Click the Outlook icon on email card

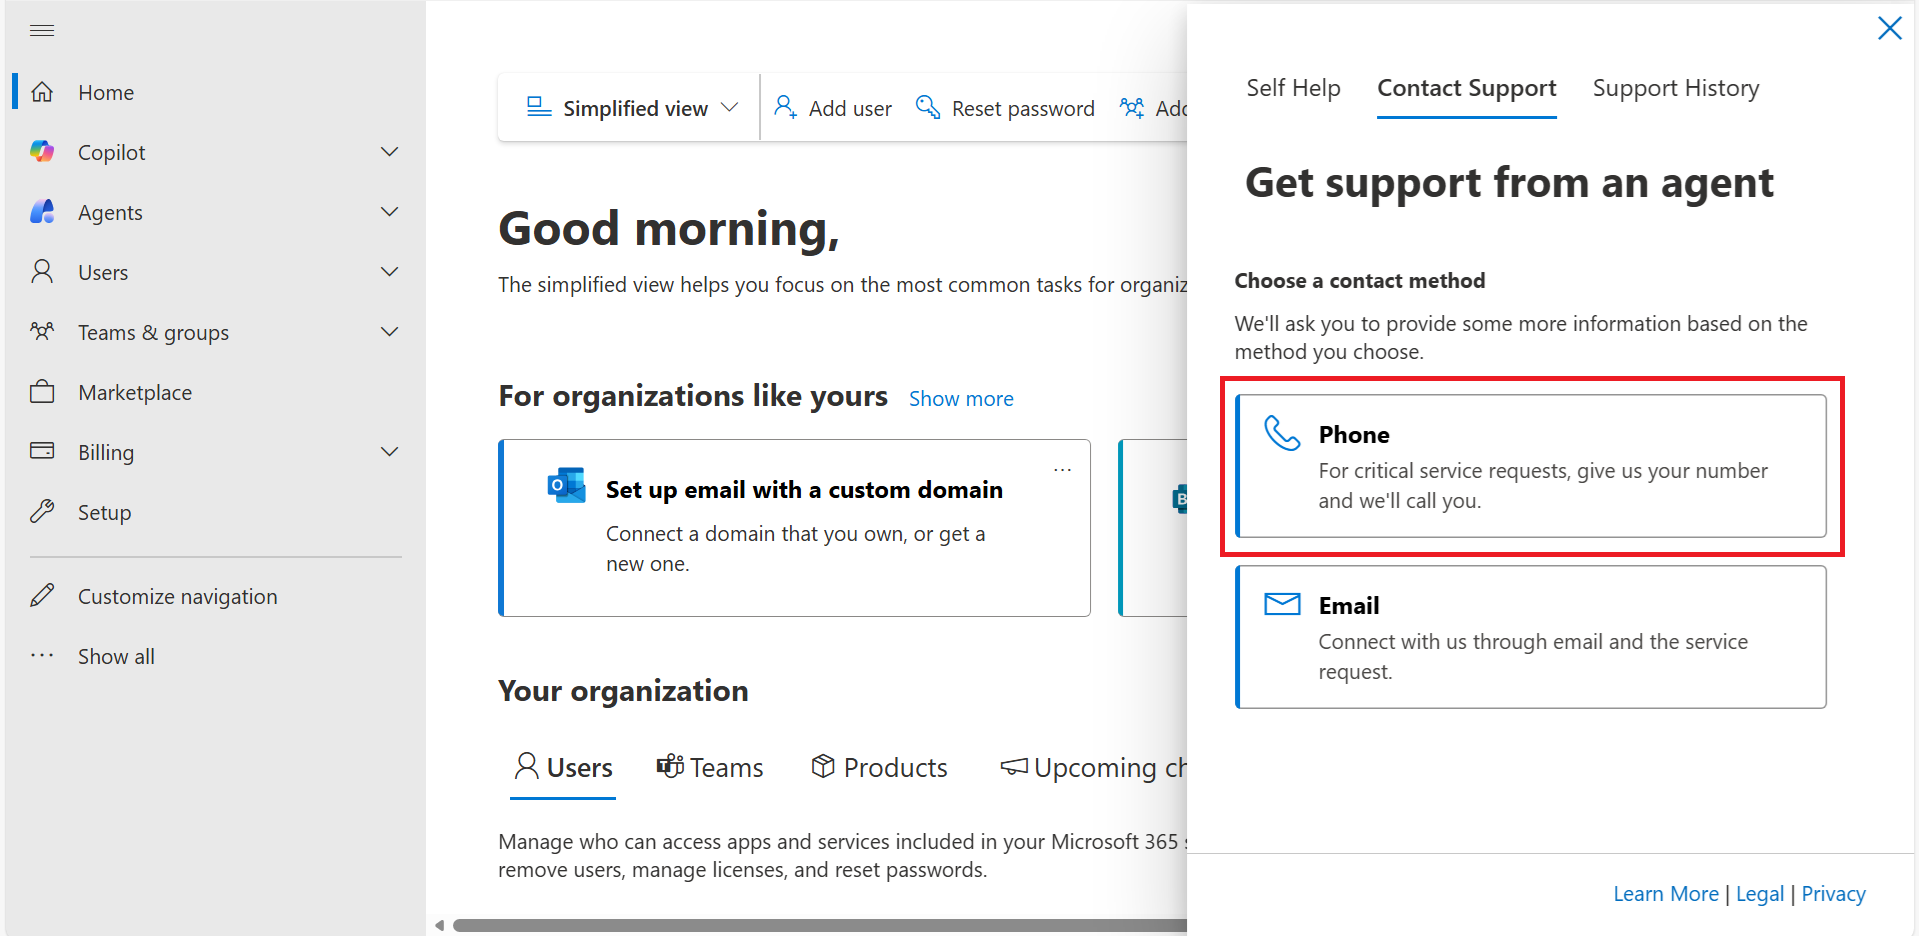[x=566, y=486]
